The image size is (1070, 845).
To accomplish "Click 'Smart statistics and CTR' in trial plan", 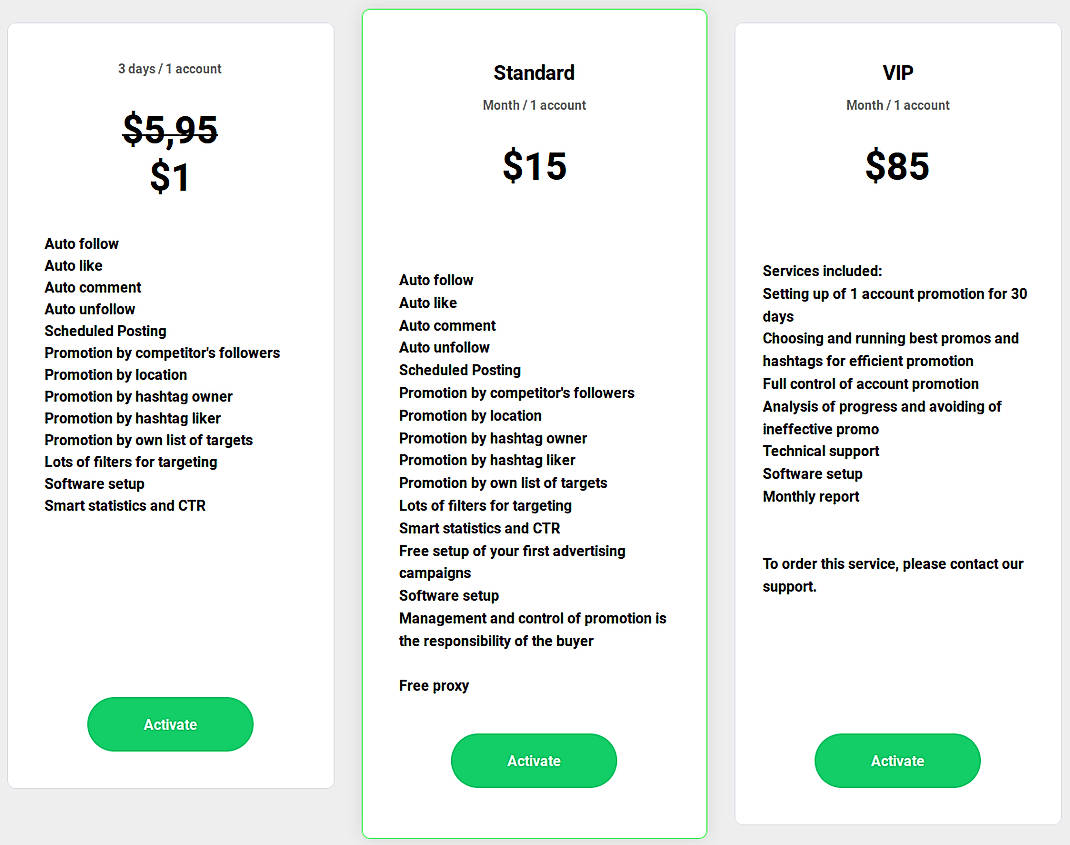I will click(x=124, y=505).
